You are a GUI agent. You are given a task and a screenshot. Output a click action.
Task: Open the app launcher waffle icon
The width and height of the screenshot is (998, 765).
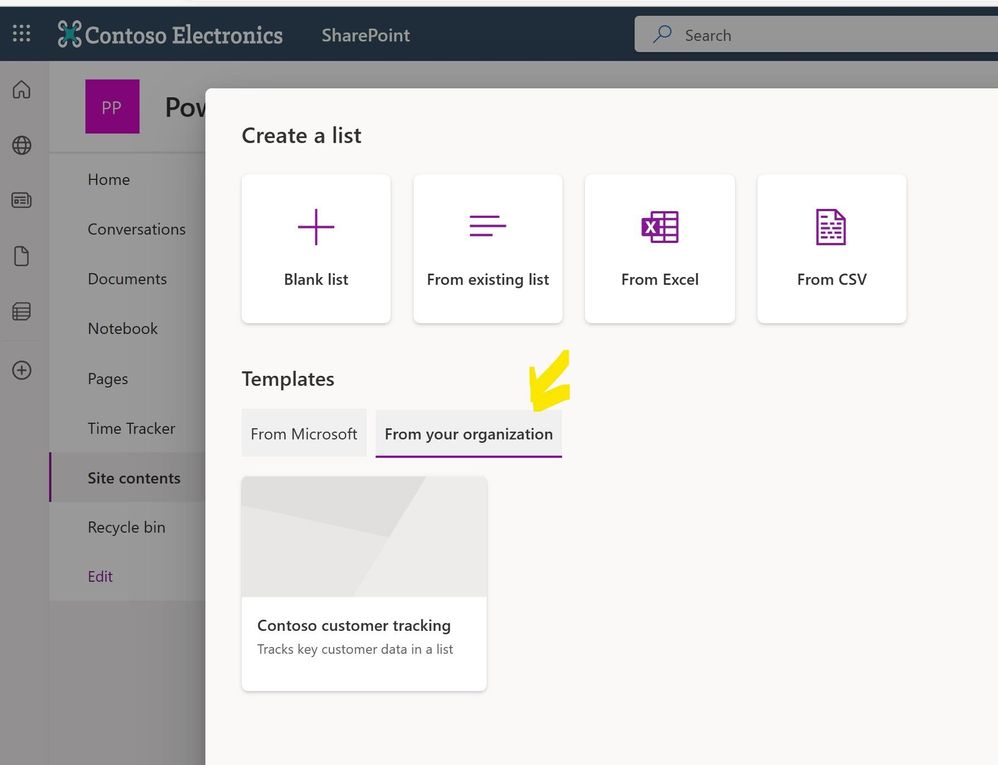[22, 33]
